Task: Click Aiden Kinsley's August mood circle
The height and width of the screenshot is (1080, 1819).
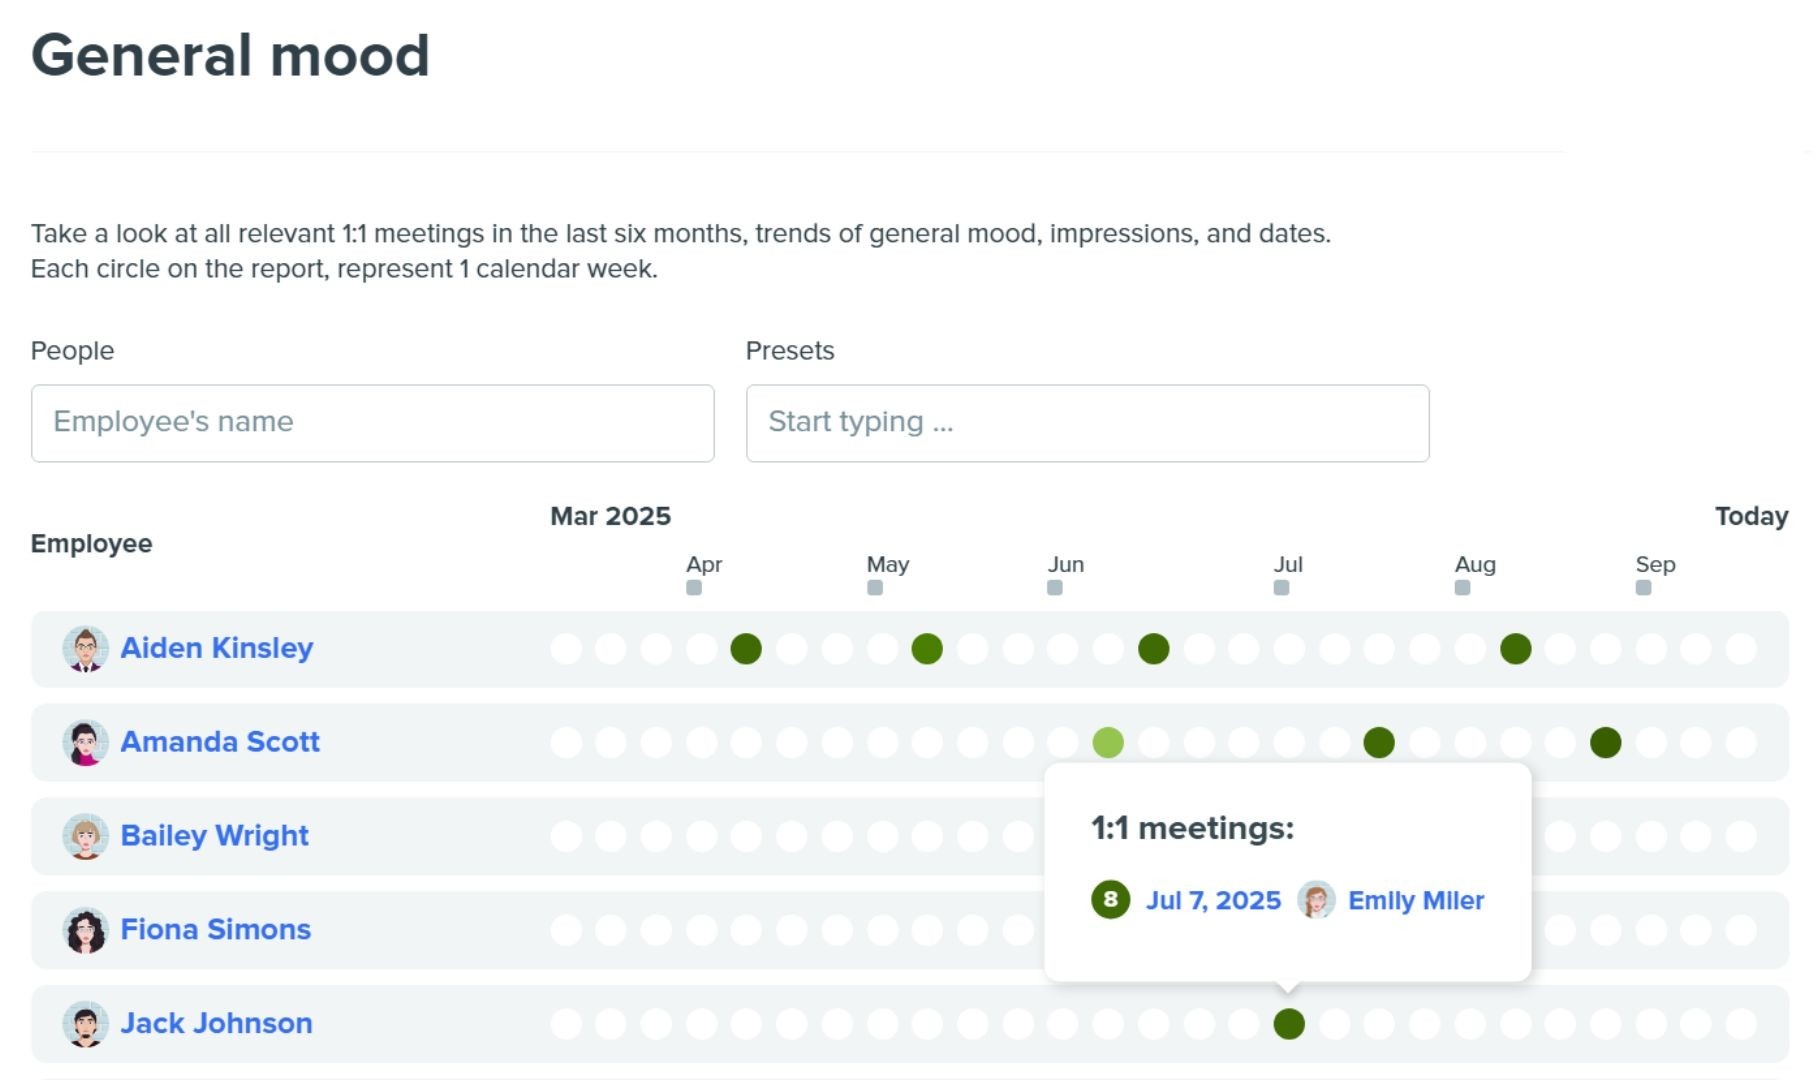Action: point(1515,648)
